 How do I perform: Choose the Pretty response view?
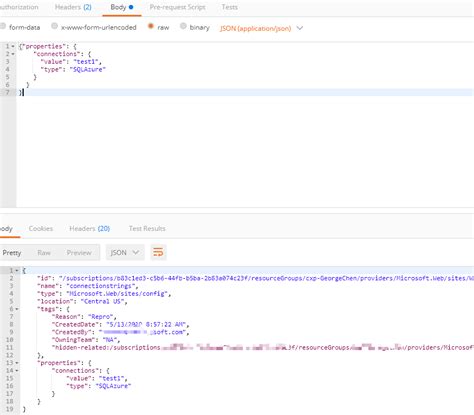tap(12, 253)
